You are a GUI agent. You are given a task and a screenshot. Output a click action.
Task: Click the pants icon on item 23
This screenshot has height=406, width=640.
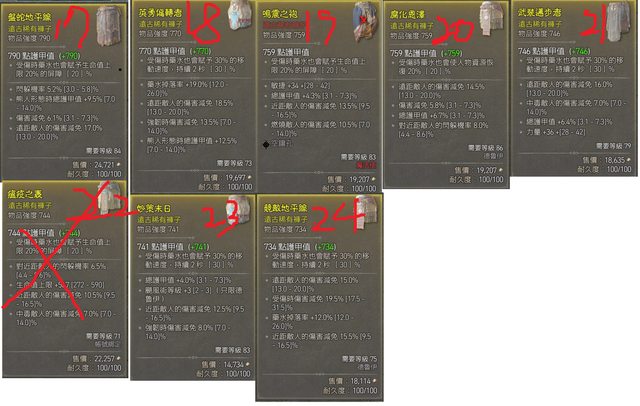pyautogui.click(x=238, y=209)
